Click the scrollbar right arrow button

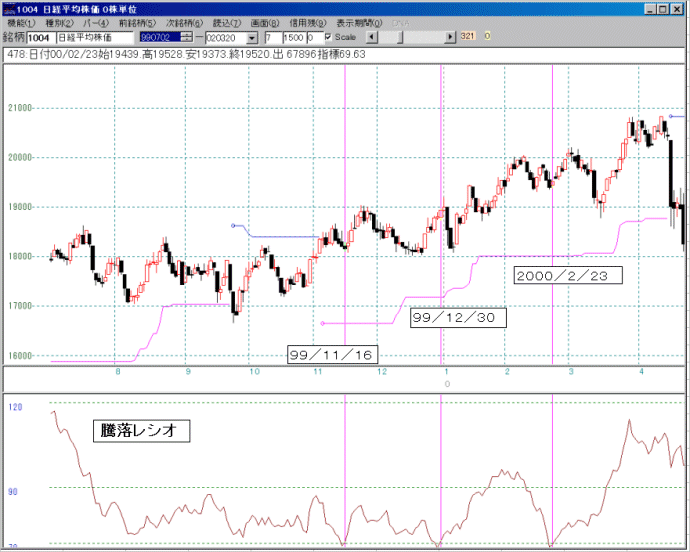tap(449, 37)
